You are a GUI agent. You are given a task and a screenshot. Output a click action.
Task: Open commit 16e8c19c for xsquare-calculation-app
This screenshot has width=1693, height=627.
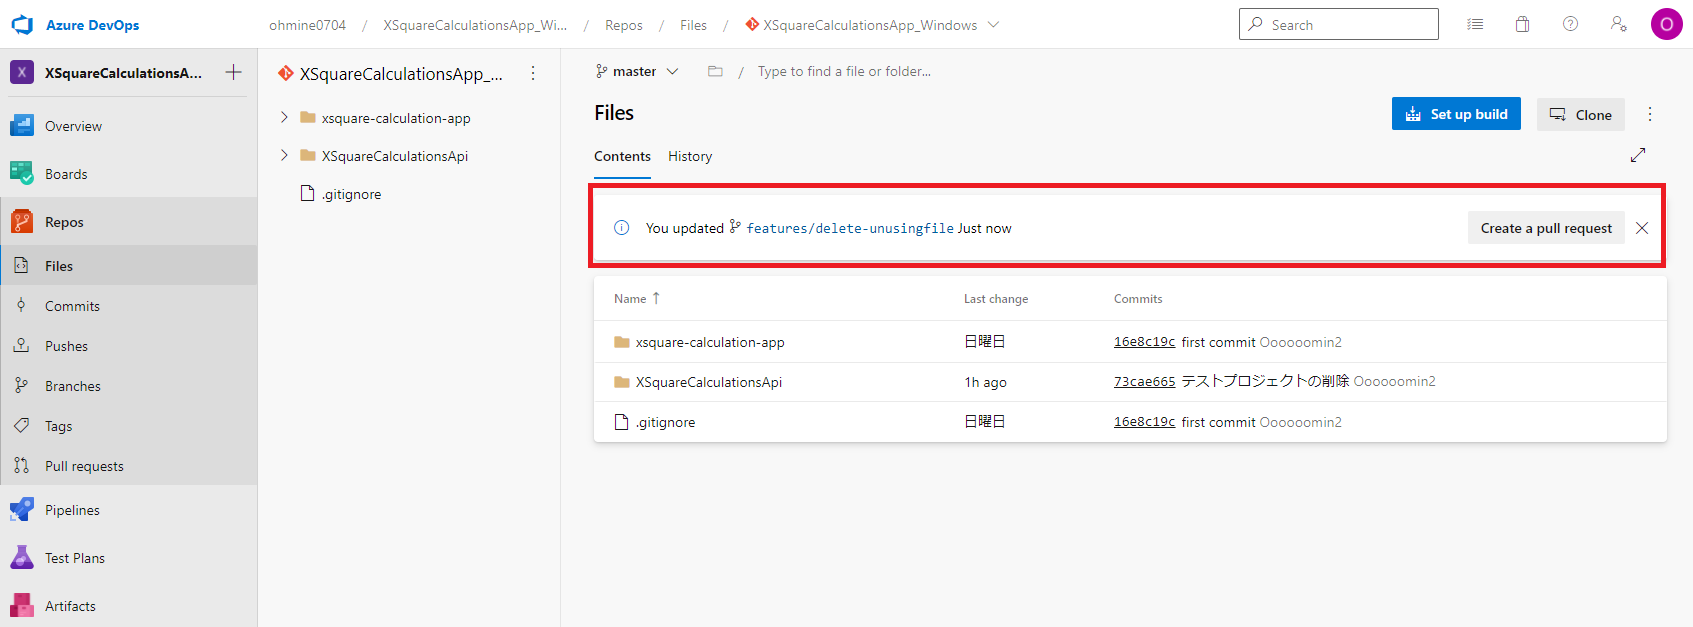coord(1144,342)
